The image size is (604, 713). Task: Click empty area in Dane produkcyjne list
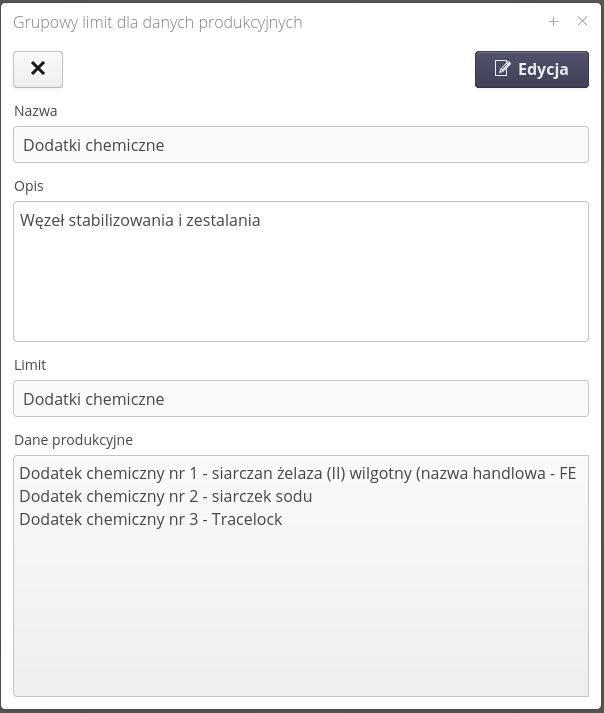click(x=300, y=620)
